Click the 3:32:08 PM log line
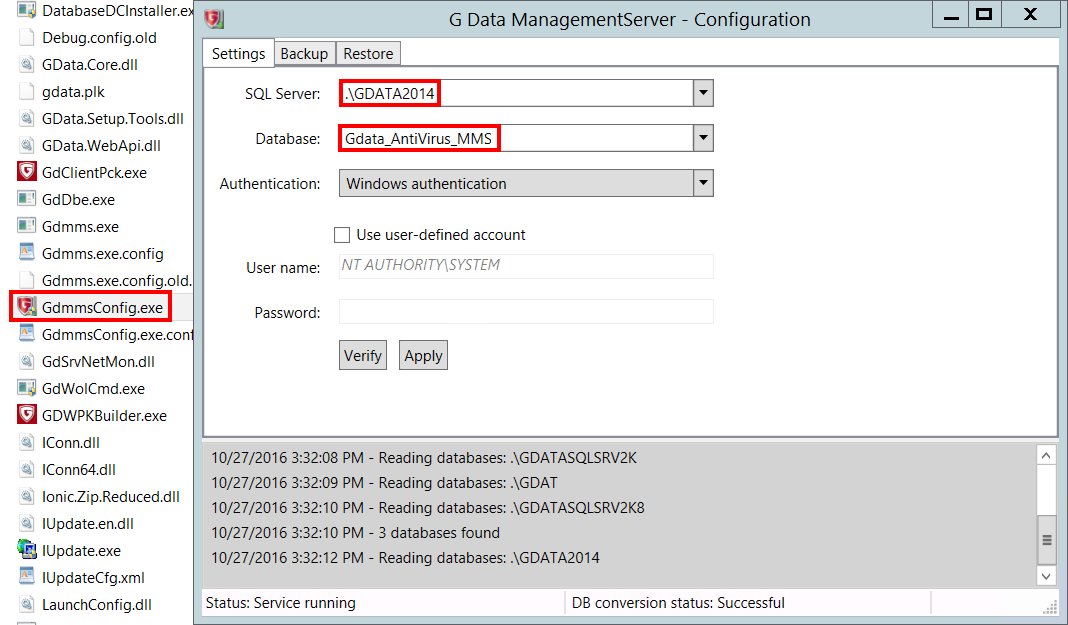Screen dimensions: 1068x625 click(x=424, y=458)
